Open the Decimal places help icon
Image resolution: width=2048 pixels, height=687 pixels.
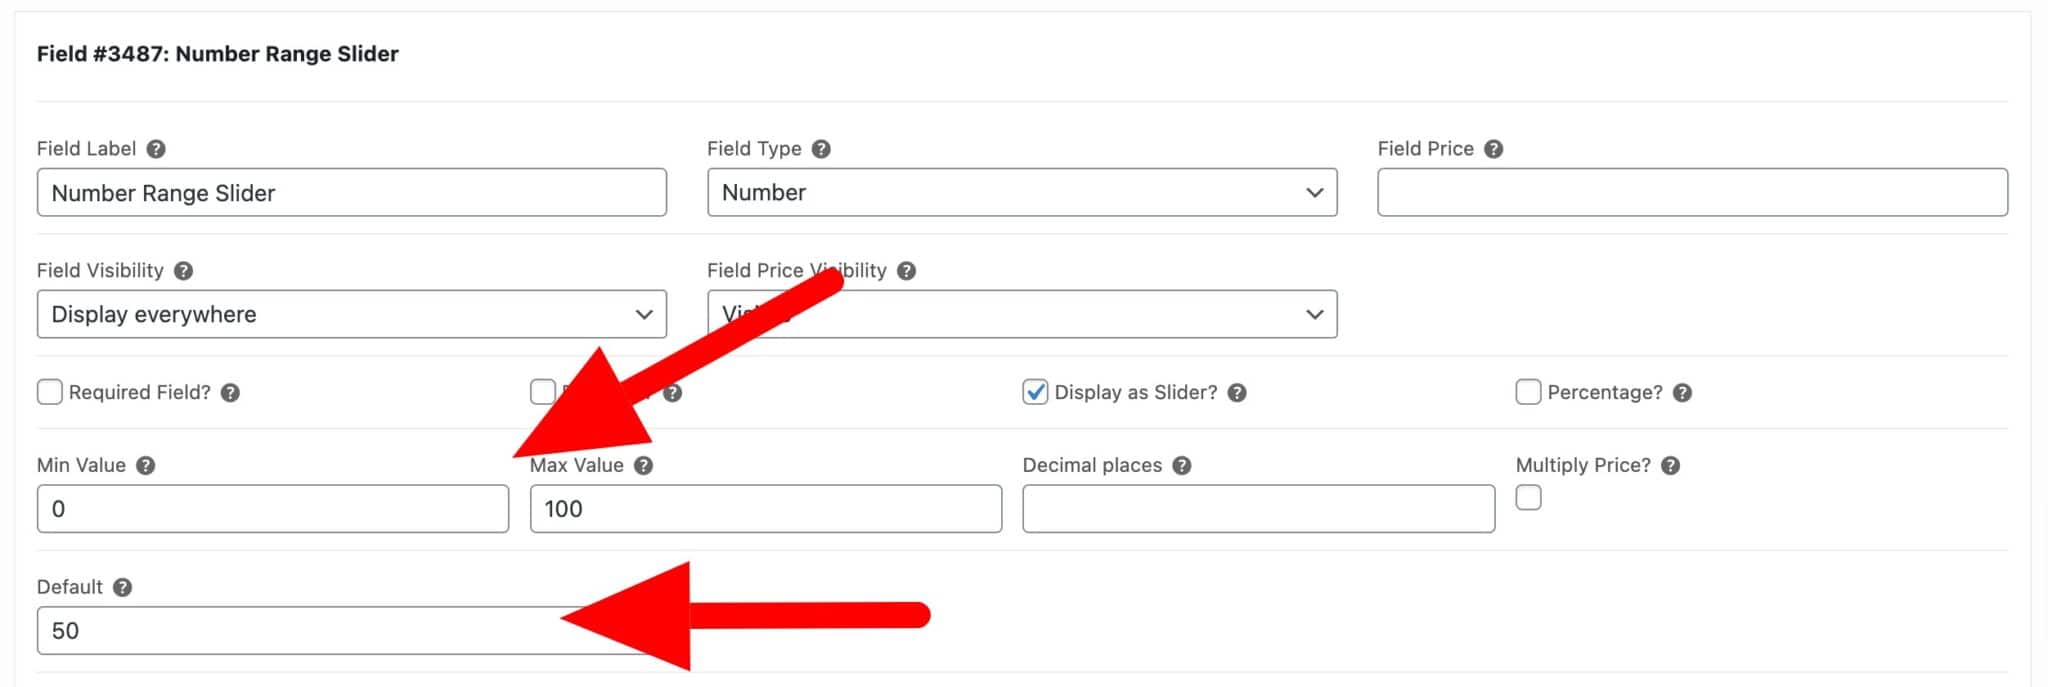tap(1182, 465)
